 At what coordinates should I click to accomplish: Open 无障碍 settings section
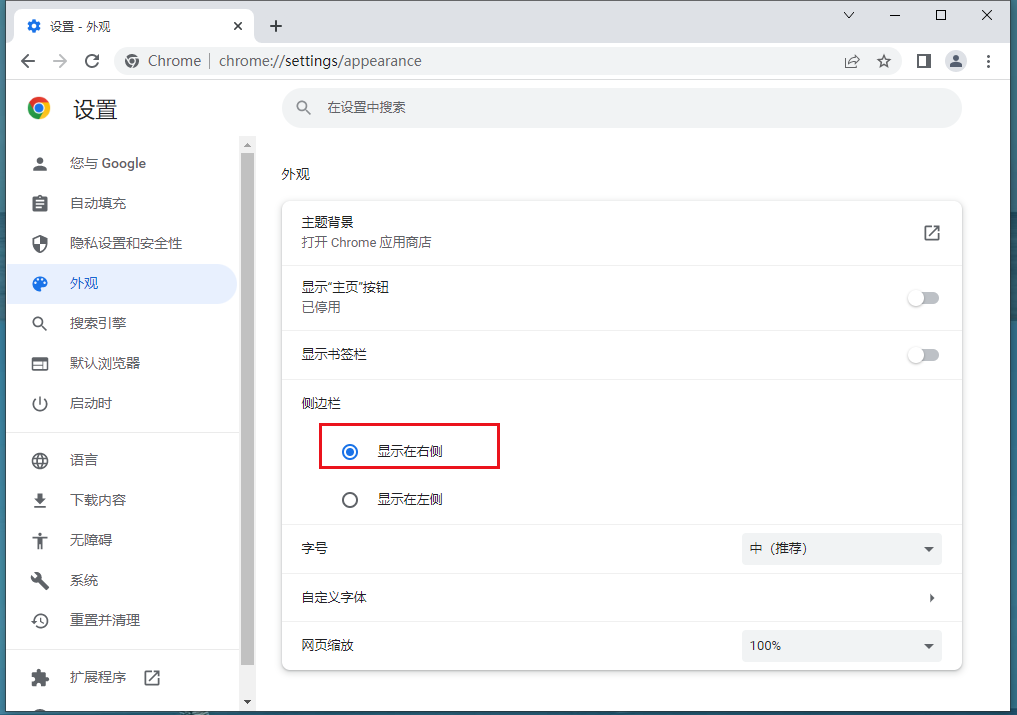pos(123,540)
